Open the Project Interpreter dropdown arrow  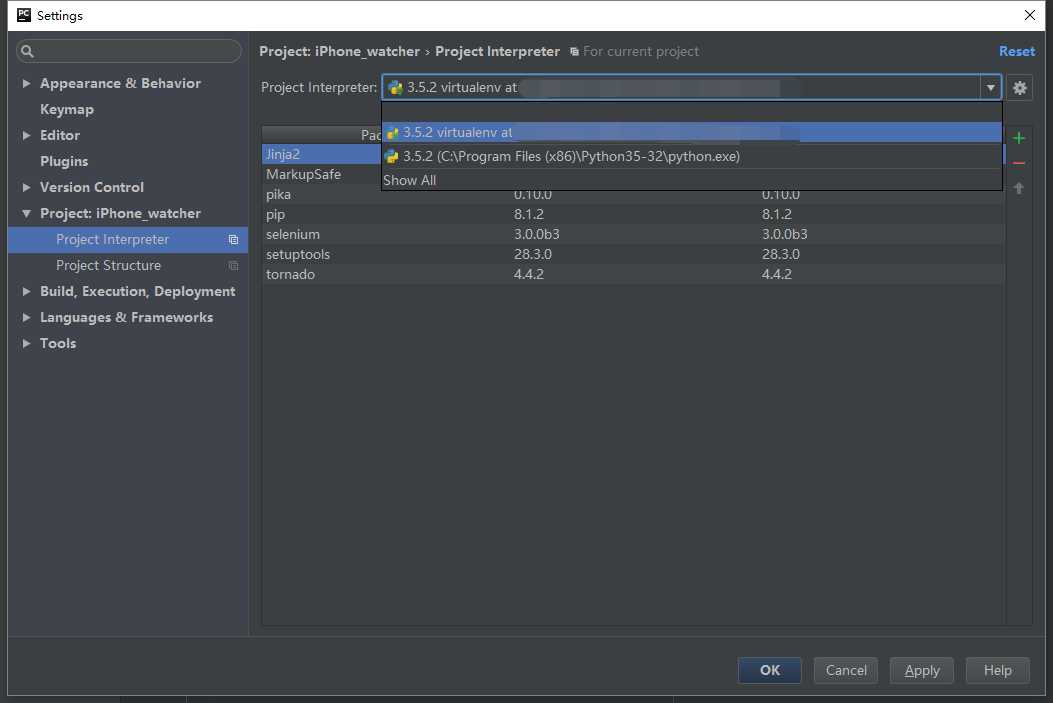(x=990, y=87)
